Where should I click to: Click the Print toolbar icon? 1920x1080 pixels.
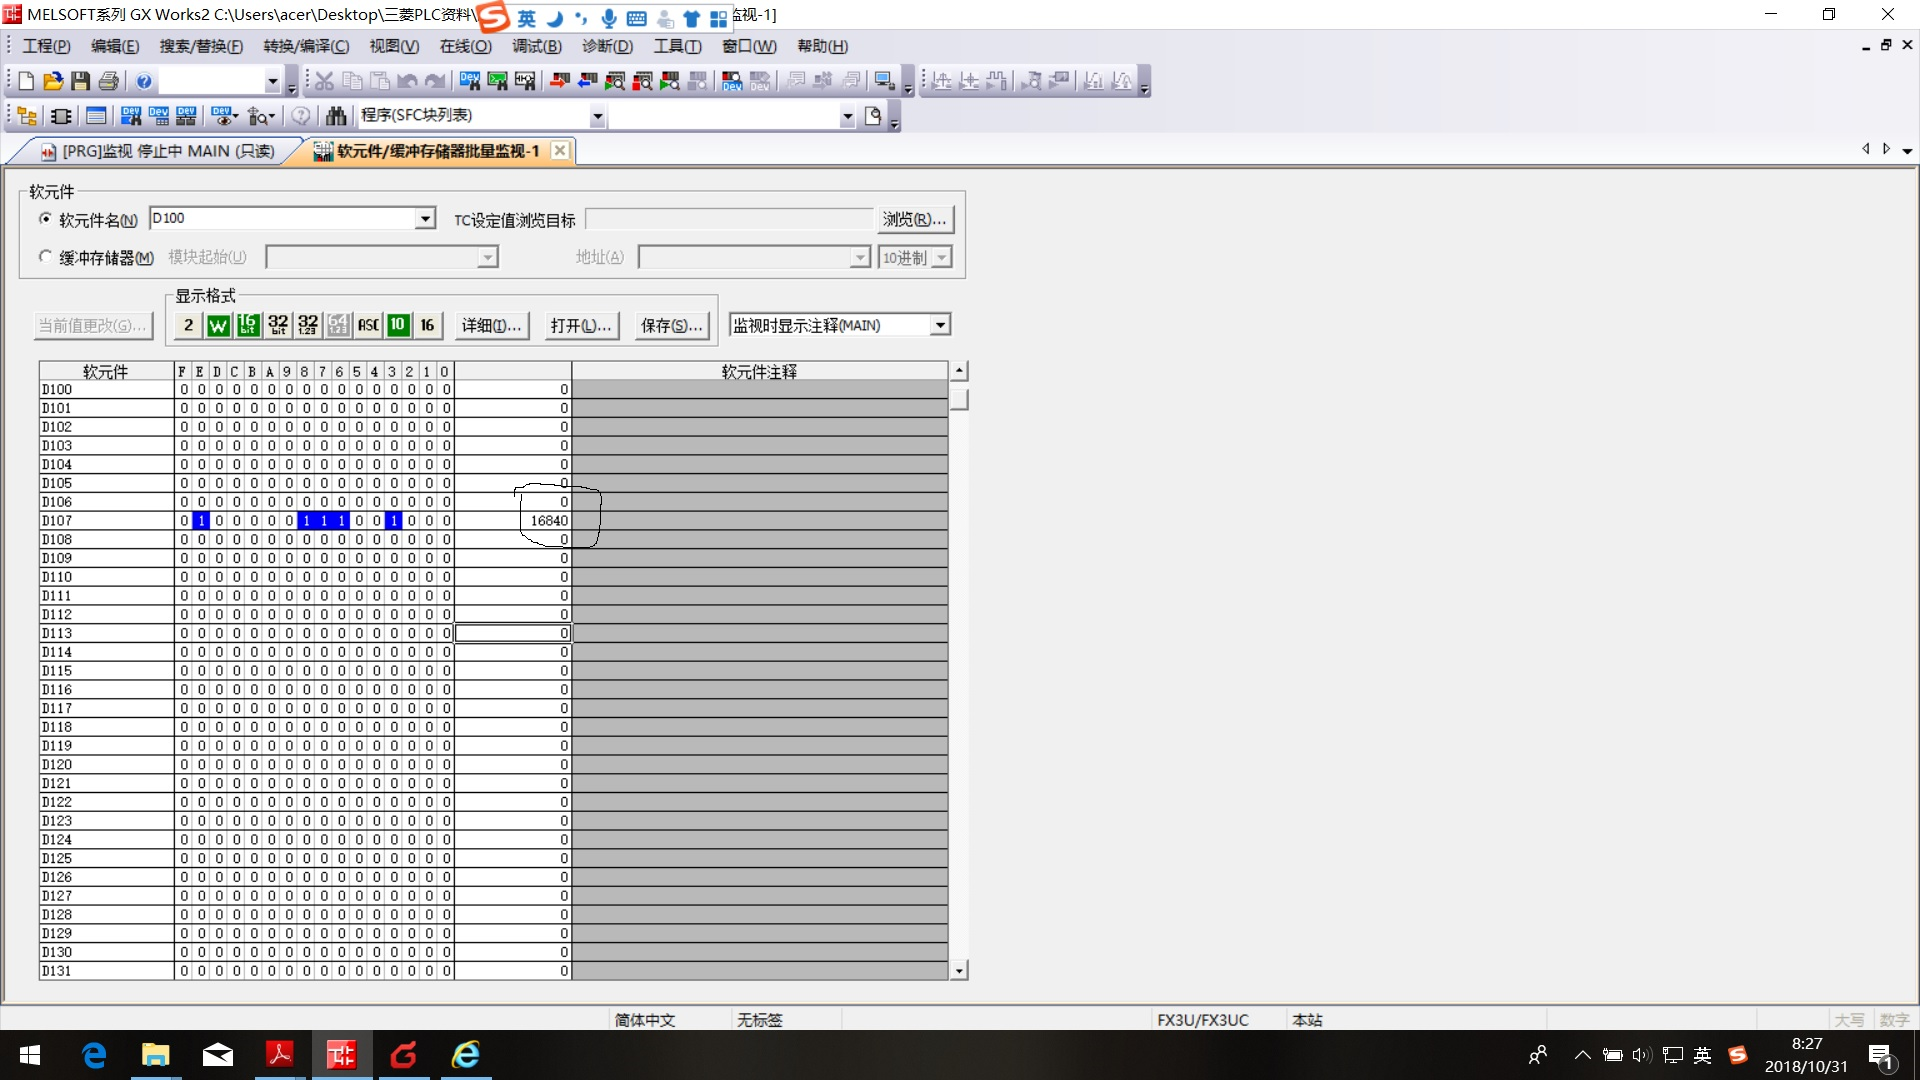[x=109, y=81]
